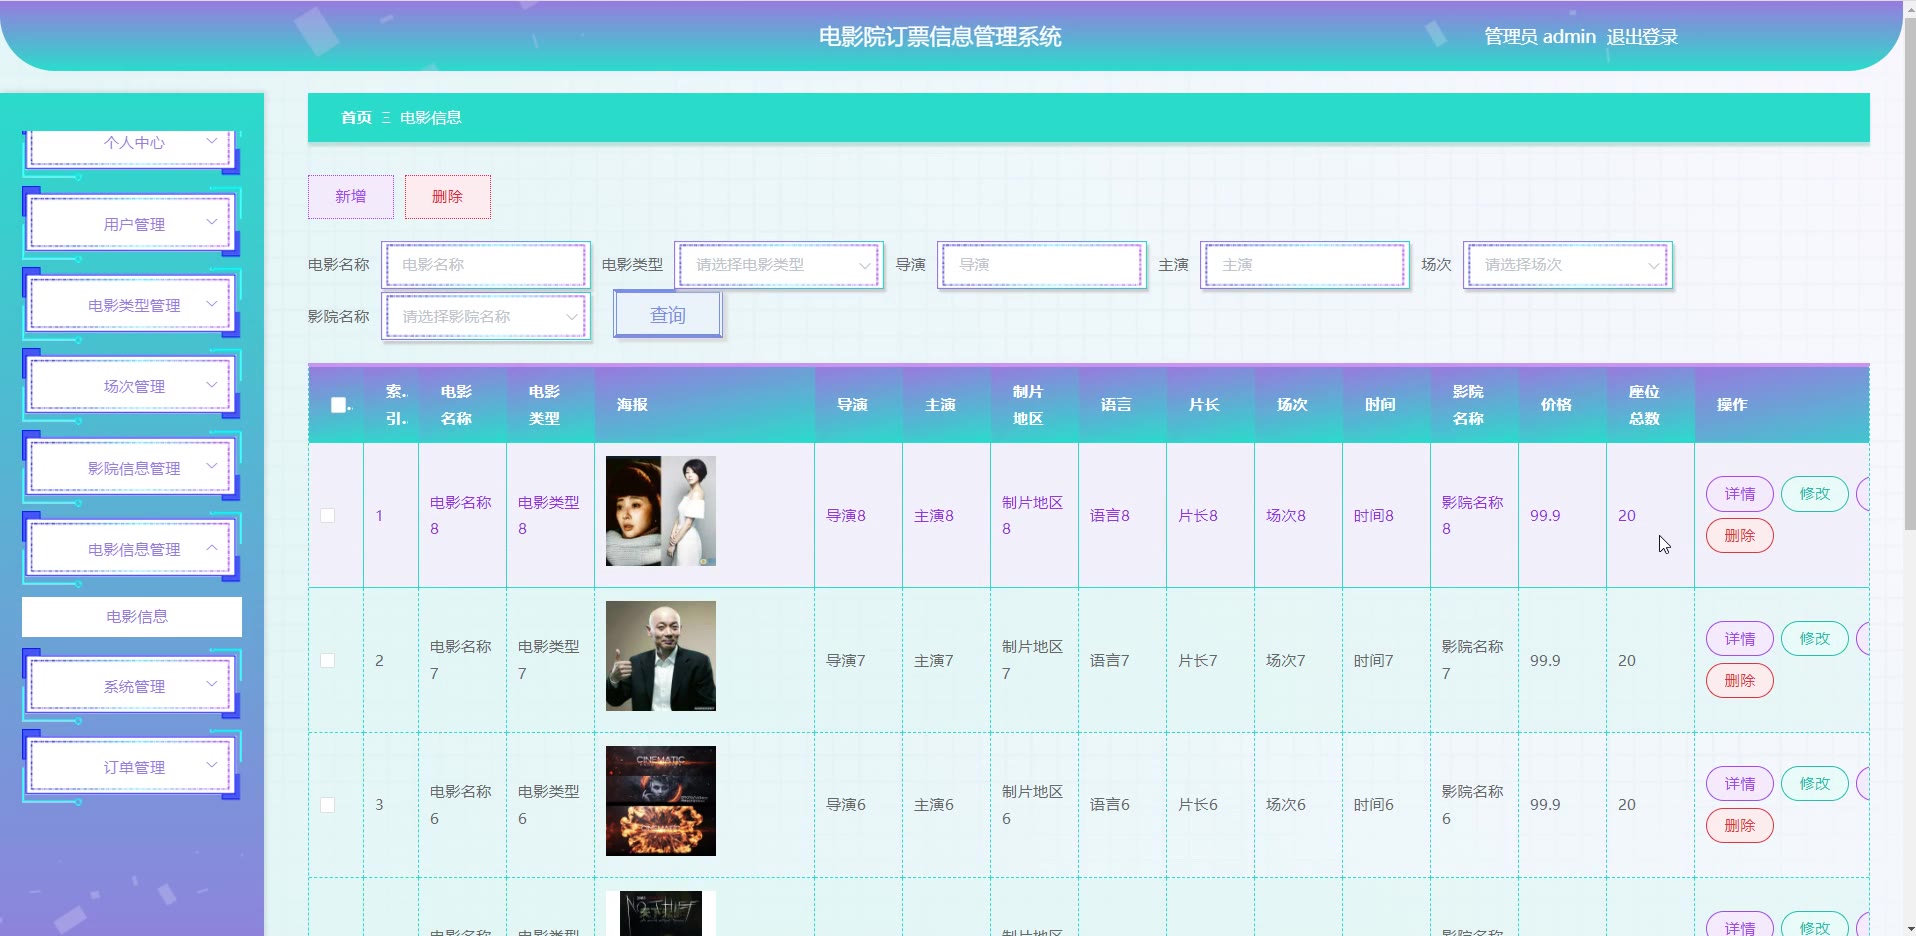Click the poster thumbnail for 电影名称6
Screen dimensions: 1916x936
tap(661, 801)
